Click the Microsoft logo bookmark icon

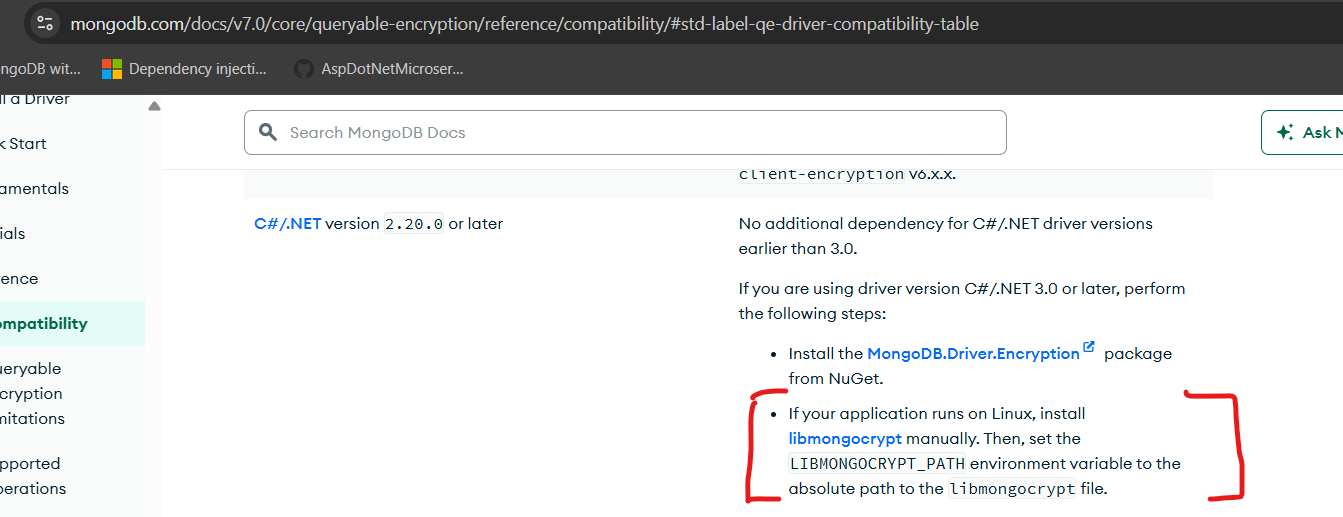[x=112, y=69]
